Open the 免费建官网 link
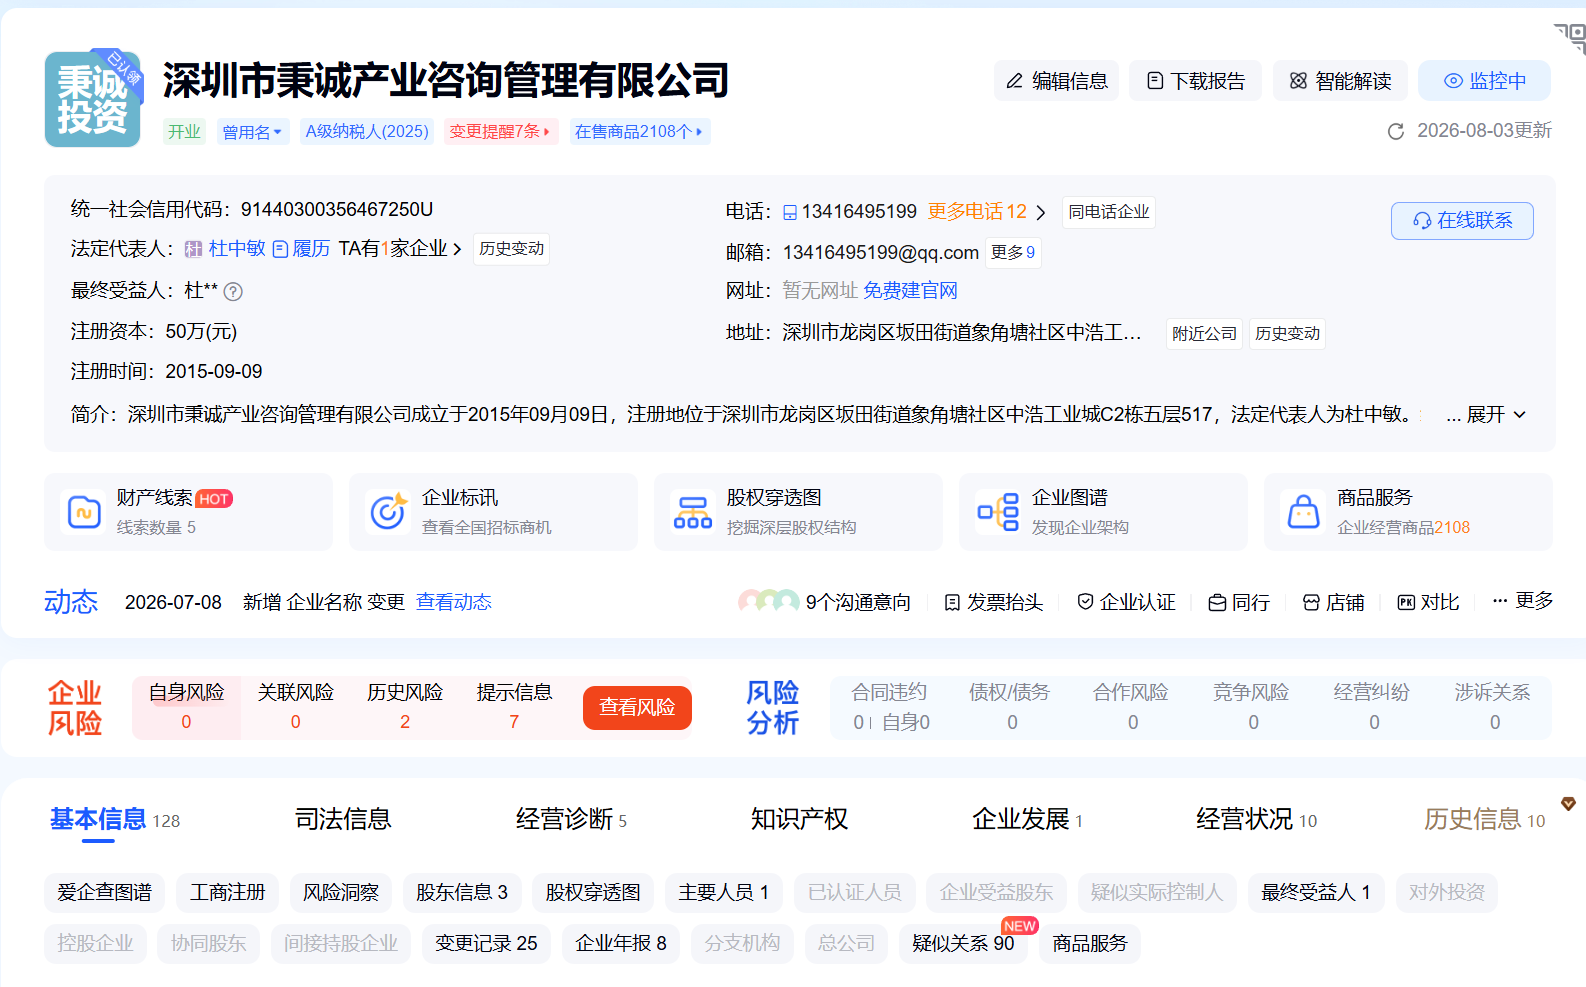The height and width of the screenshot is (987, 1586). pyautogui.click(x=910, y=291)
